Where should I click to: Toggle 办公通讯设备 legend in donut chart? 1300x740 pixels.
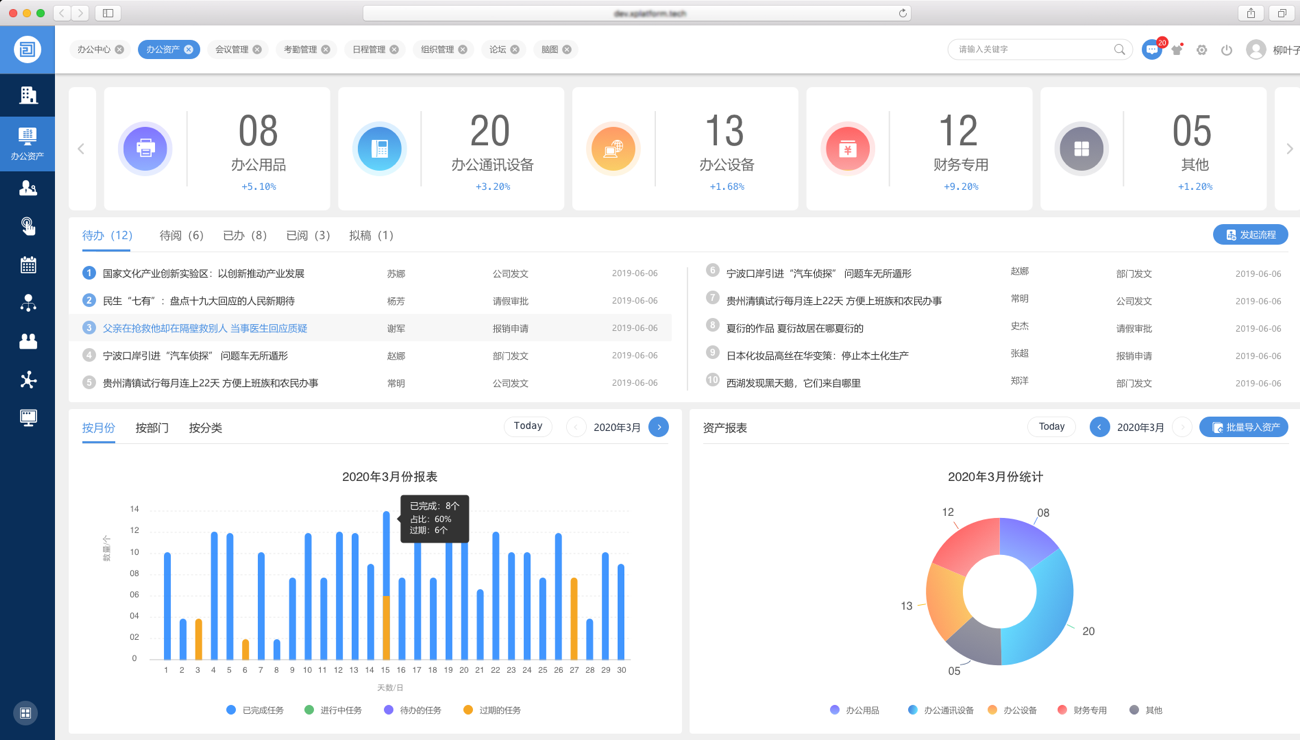click(940, 710)
